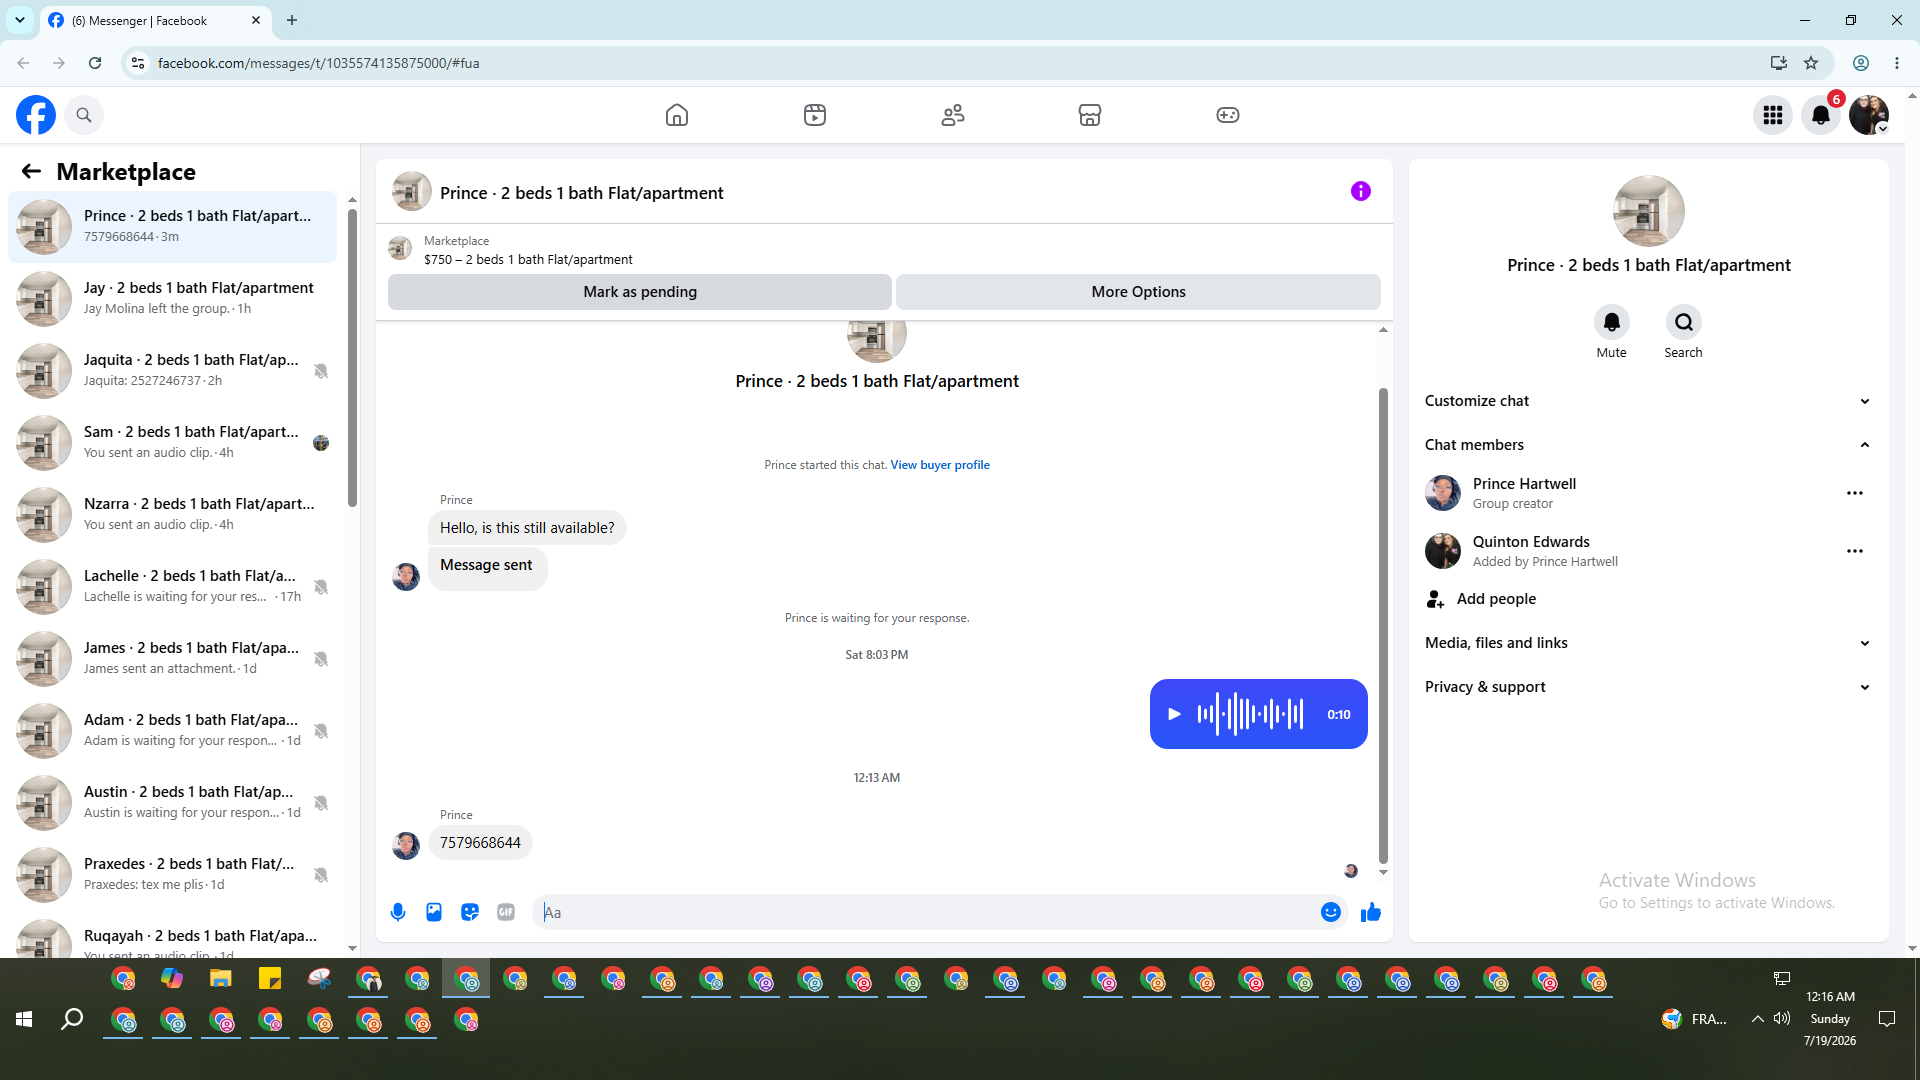The height and width of the screenshot is (1080, 1920).
Task: Toggle conversation information purple icon
Action: click(x=1361, y=191)
